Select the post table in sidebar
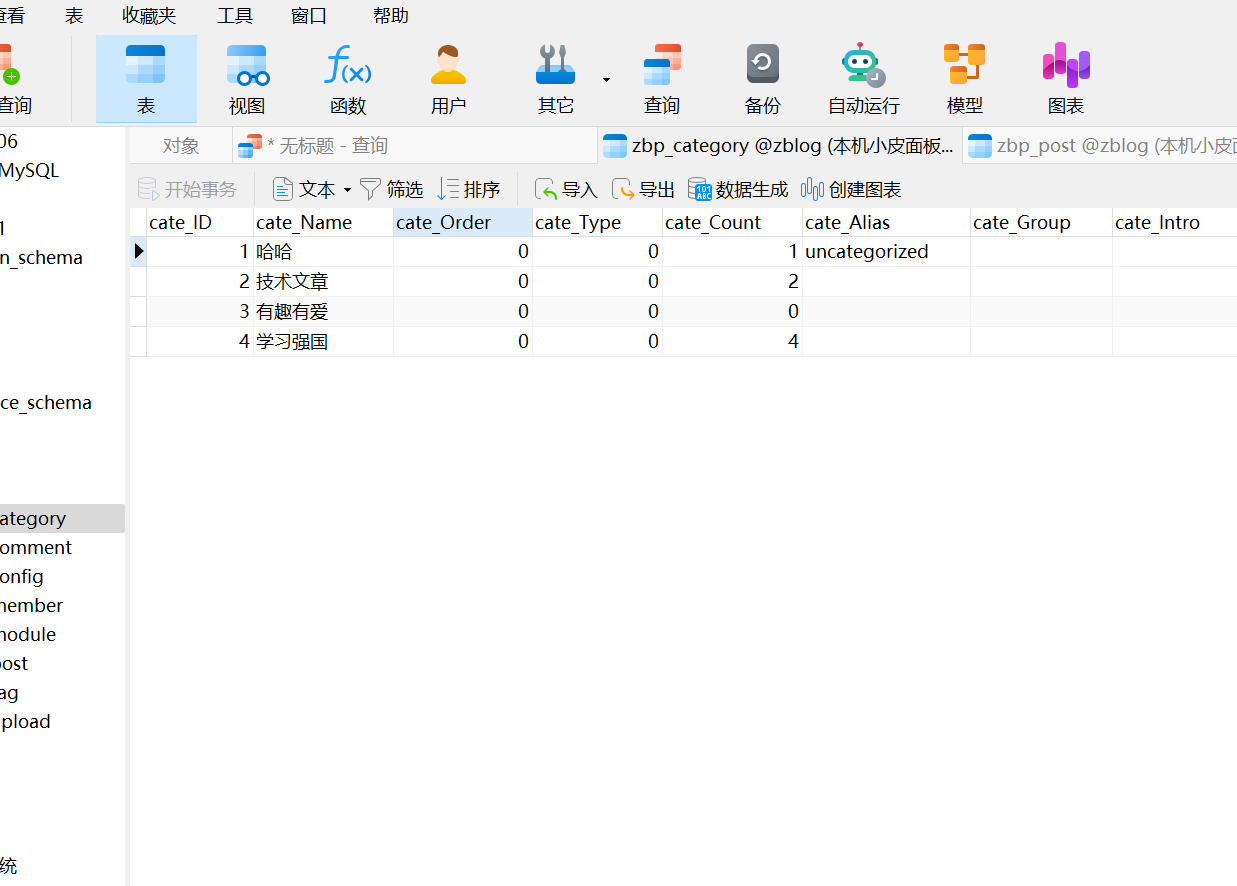The width and height of the screenshot is (1237, 886). tap(14, 663)
